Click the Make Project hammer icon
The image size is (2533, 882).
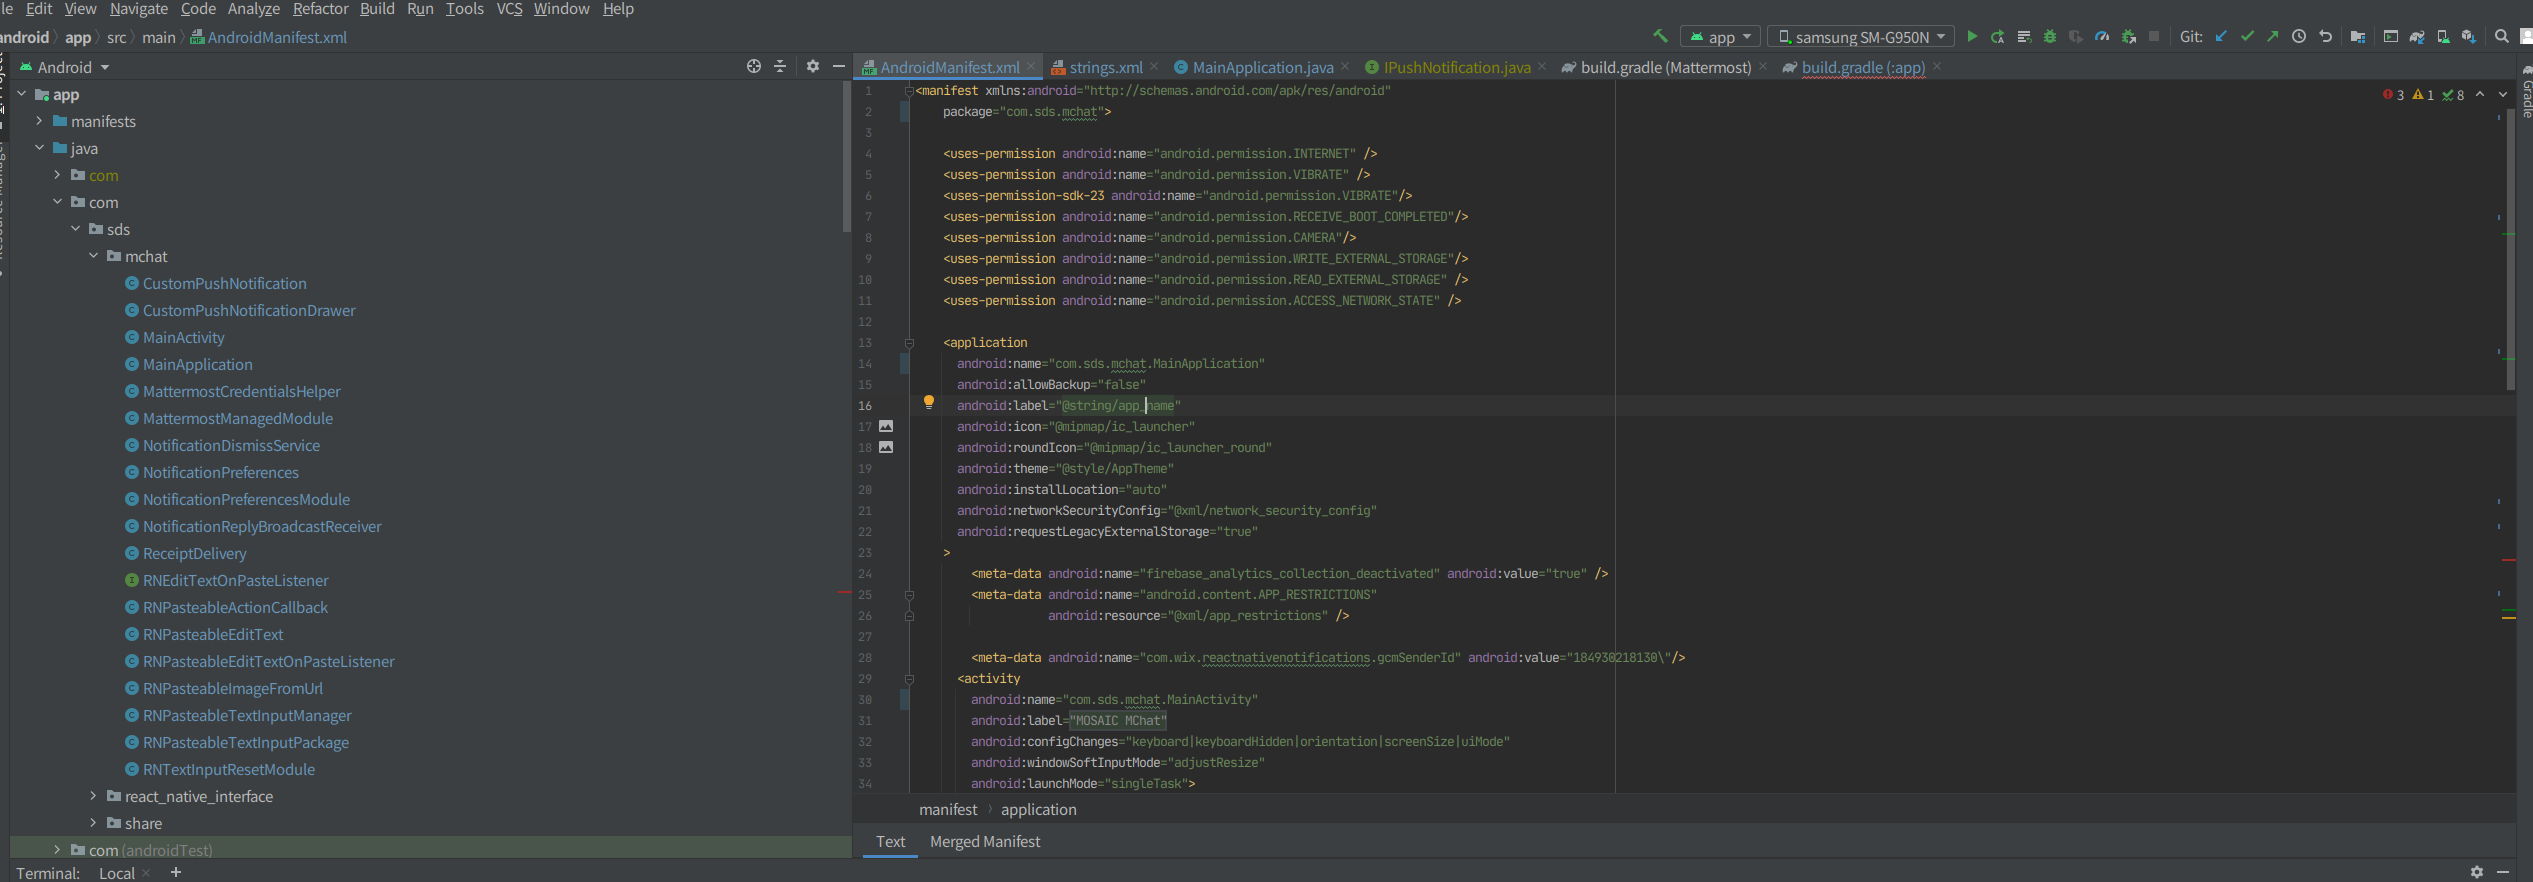tap(1660, 37)
